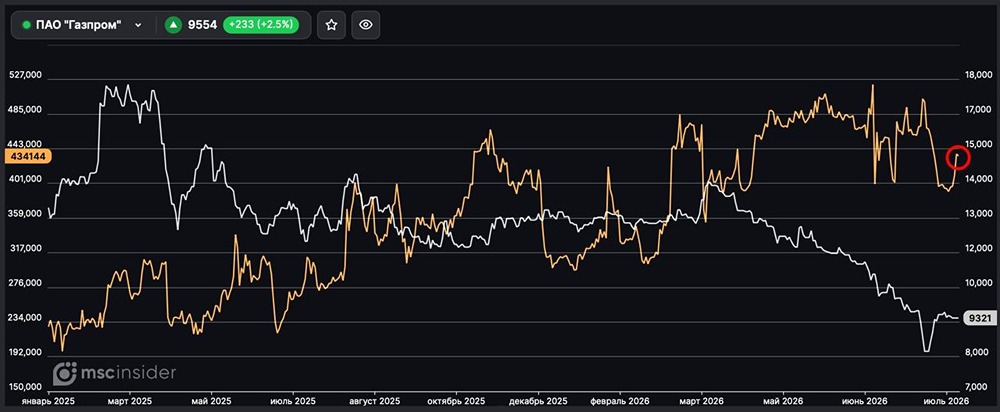
Task: Click the star favorite icon
Action: 331,25
